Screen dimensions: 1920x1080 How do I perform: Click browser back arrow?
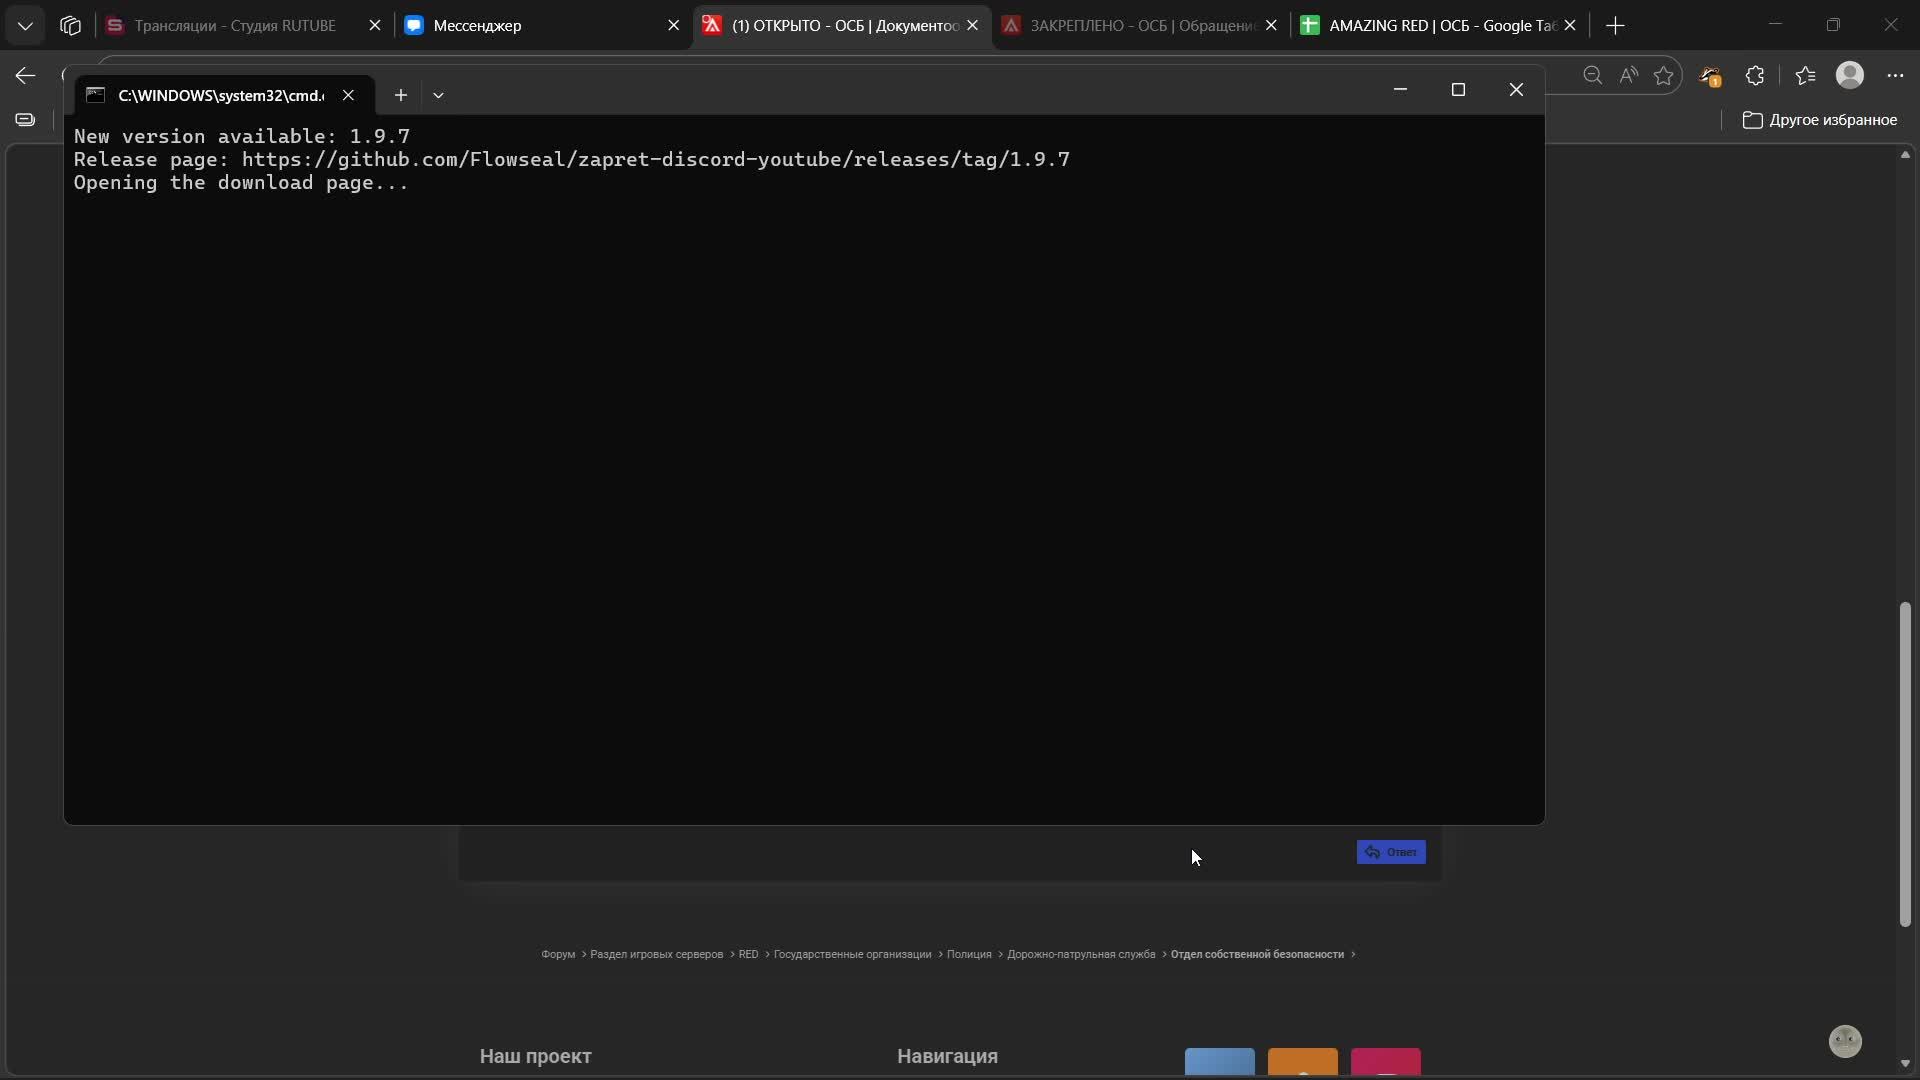(25, 75)
